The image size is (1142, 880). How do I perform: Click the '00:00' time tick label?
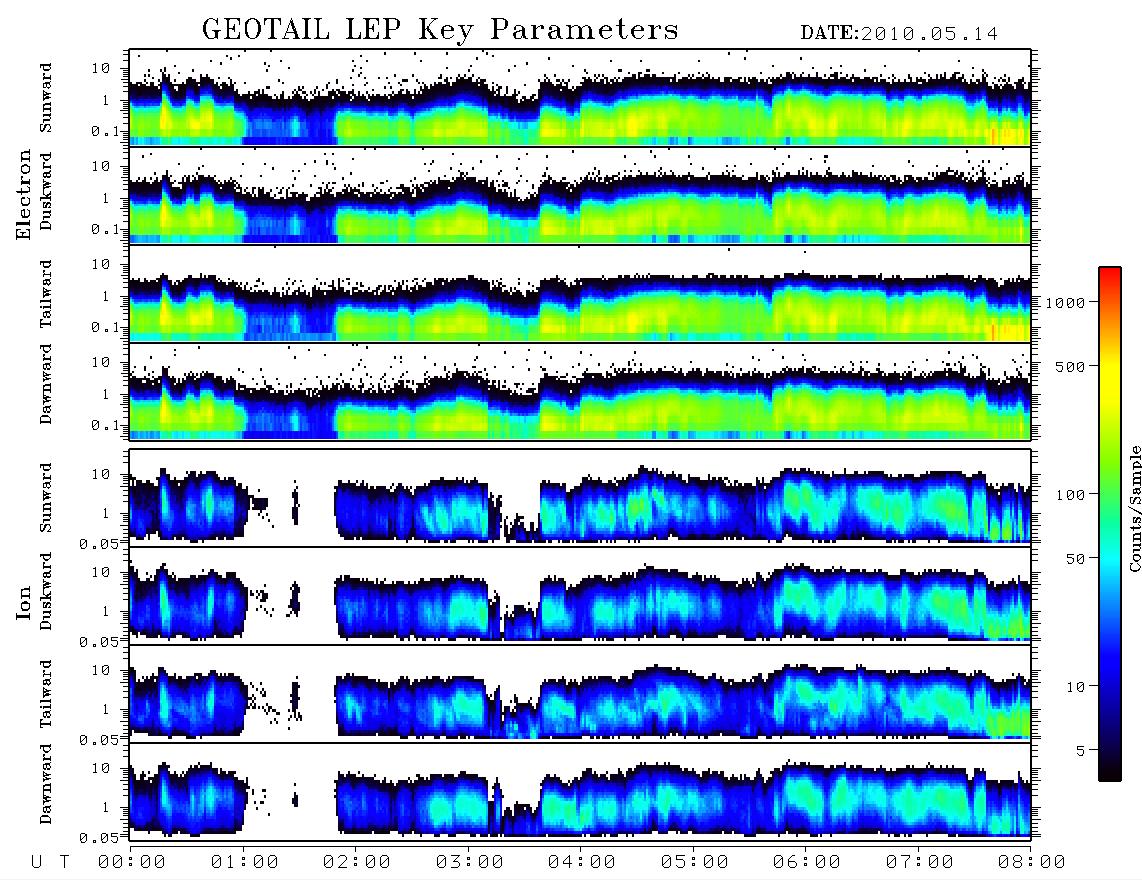pyautogui.click(x=132, y=863)
